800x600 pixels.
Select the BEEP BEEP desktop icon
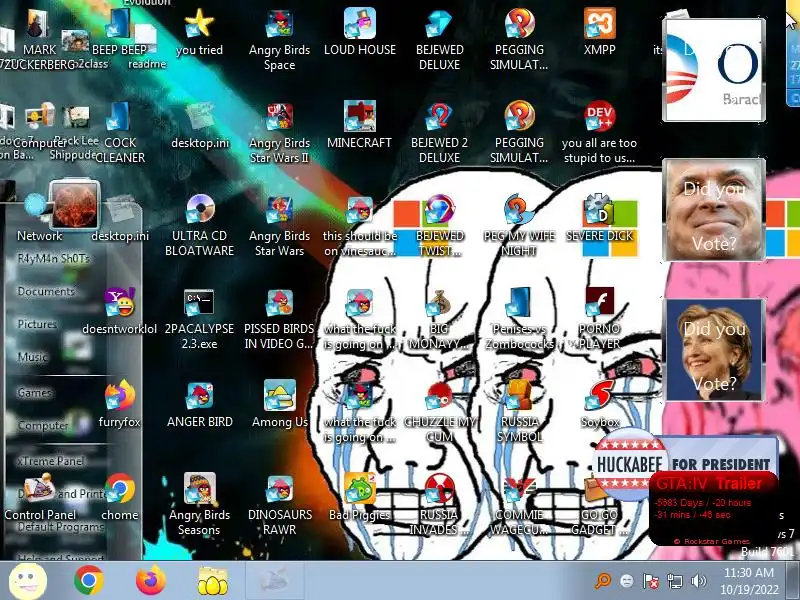click(x=118, y=23)
